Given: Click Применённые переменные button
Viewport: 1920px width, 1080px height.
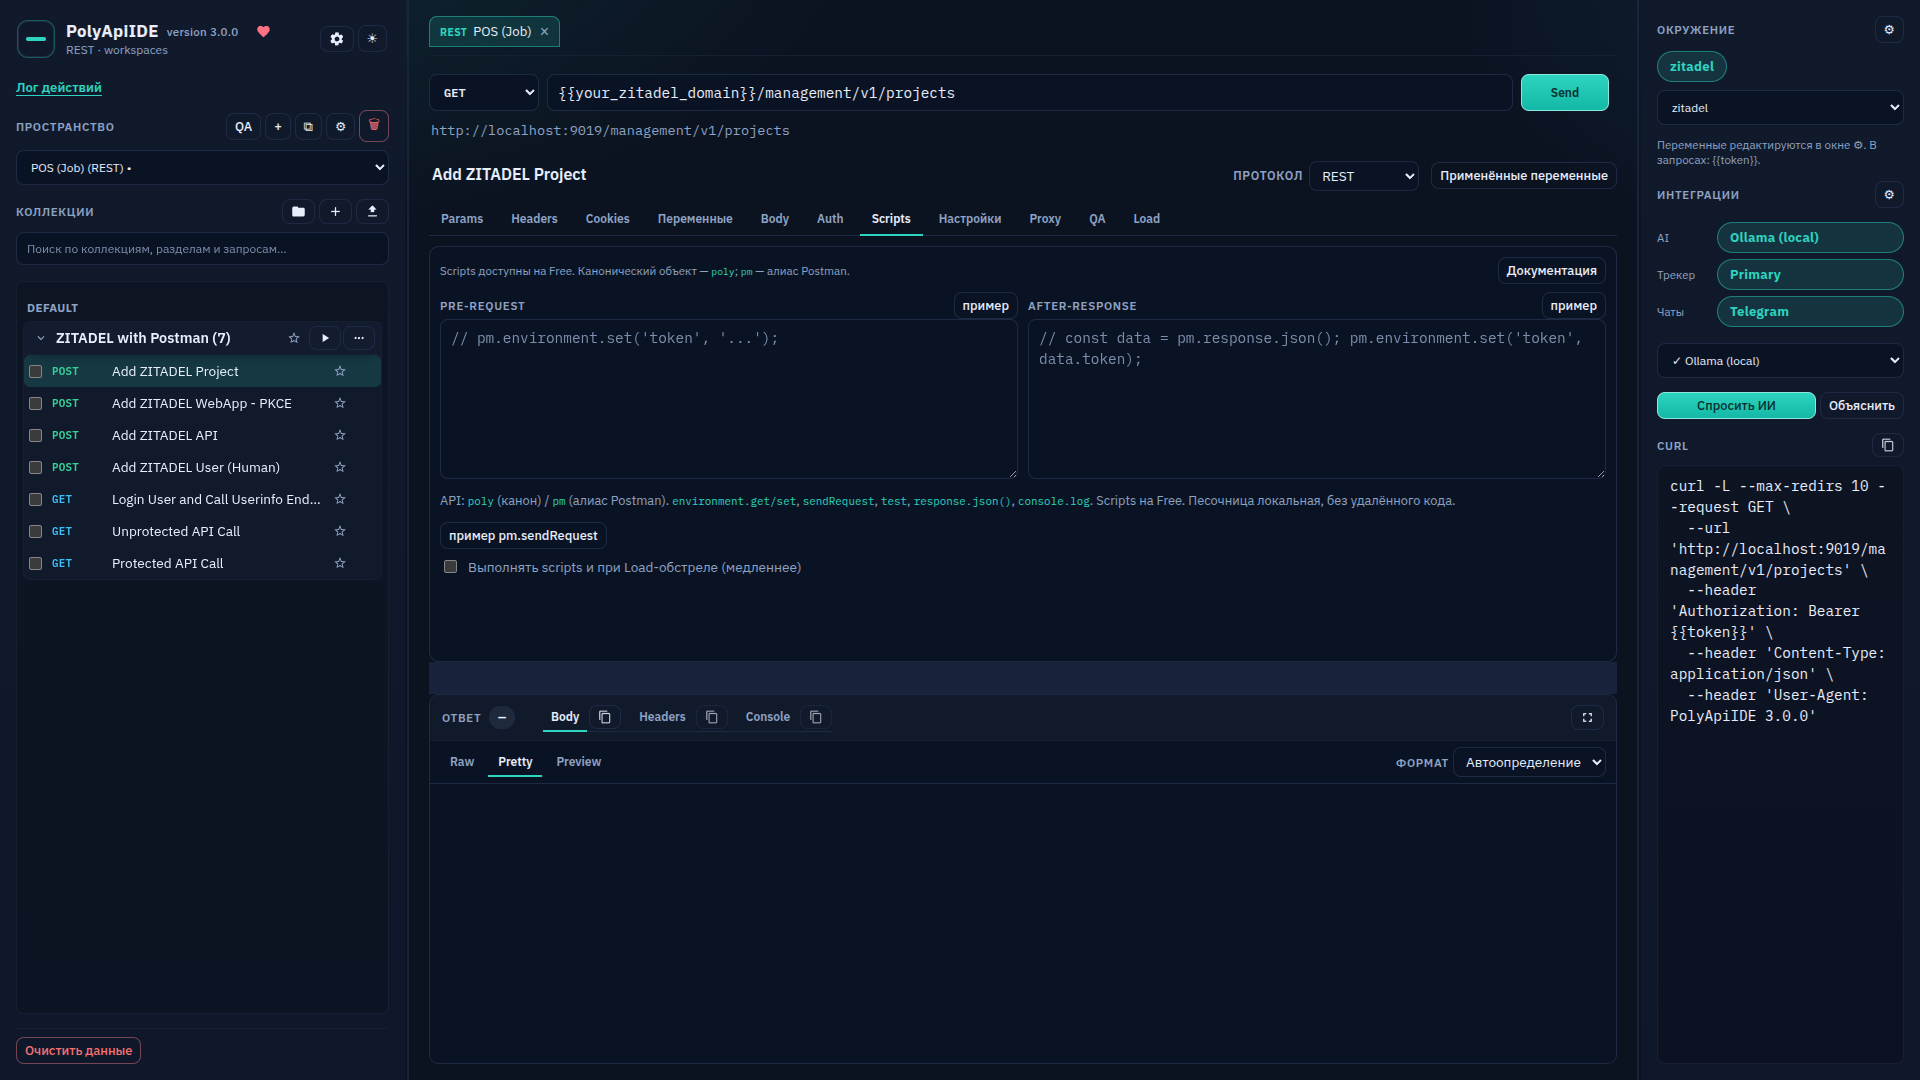Looking at the screenshot, I should click(x=1523, y=176).
